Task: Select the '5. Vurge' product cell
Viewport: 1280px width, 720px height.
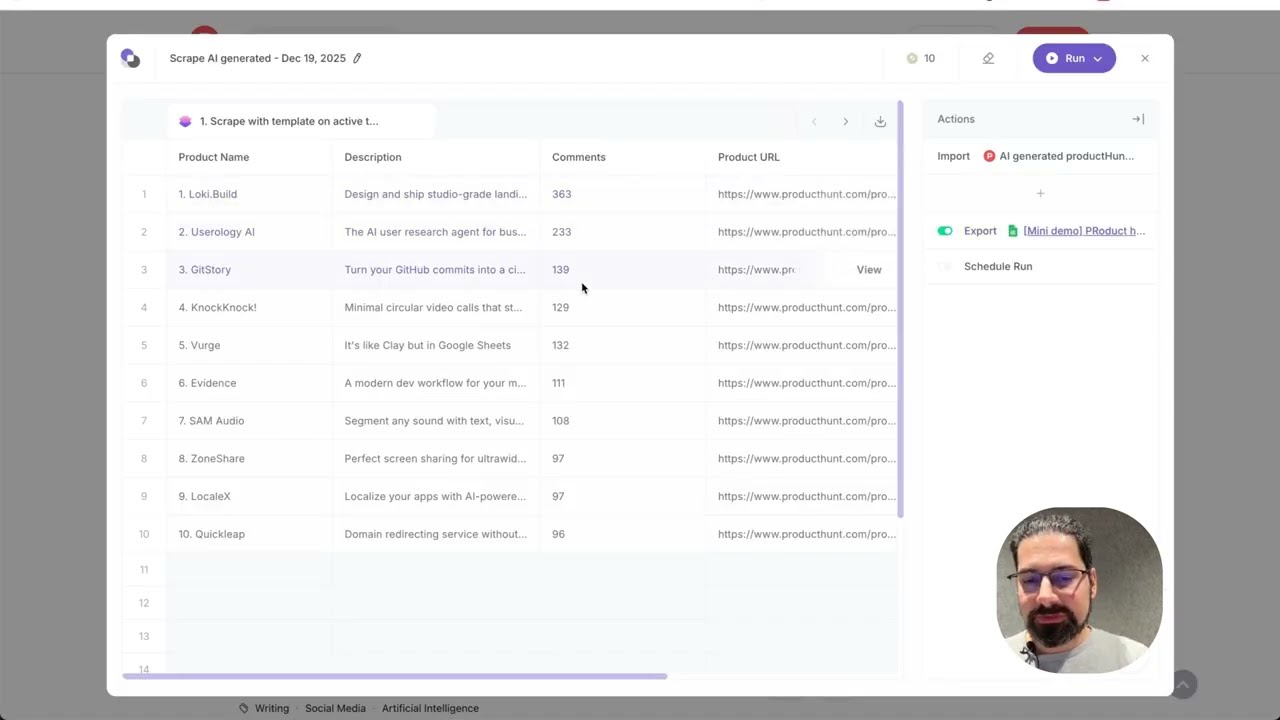Action: click(249, 345)
